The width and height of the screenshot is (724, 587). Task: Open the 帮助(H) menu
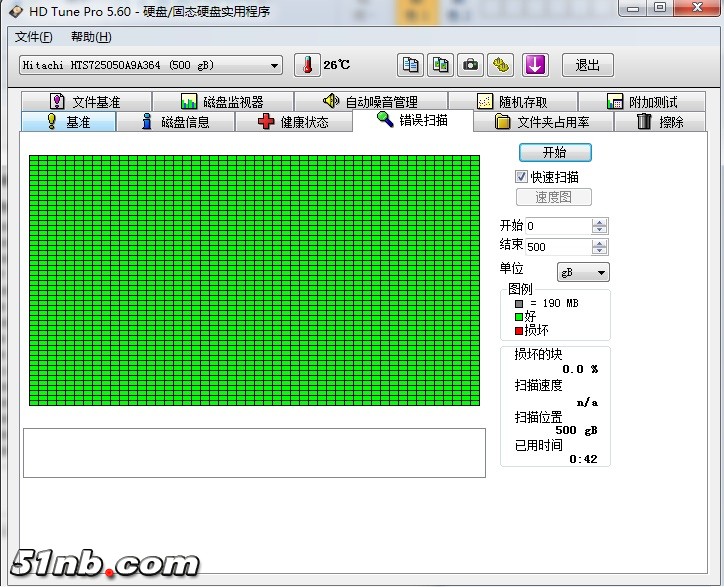91,37
